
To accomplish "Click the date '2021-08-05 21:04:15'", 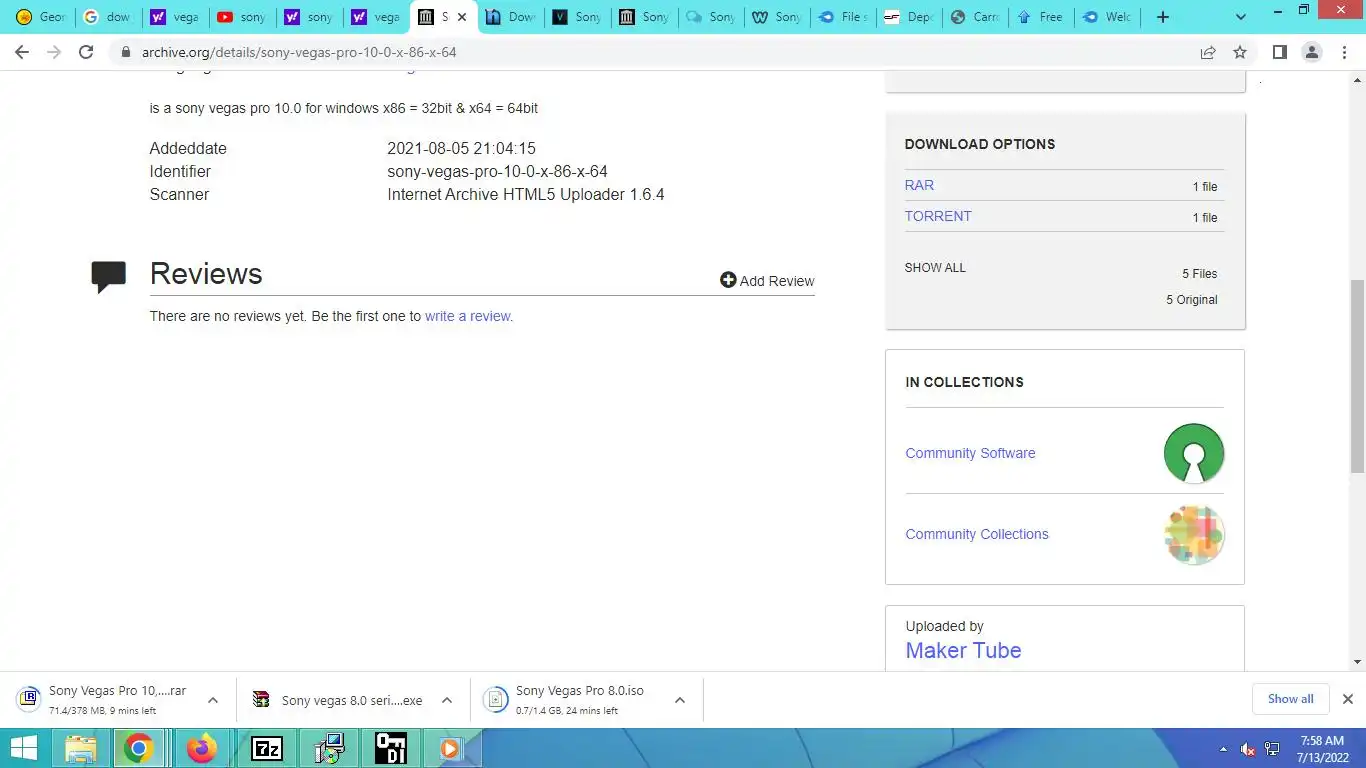I will tap(461, 148).
